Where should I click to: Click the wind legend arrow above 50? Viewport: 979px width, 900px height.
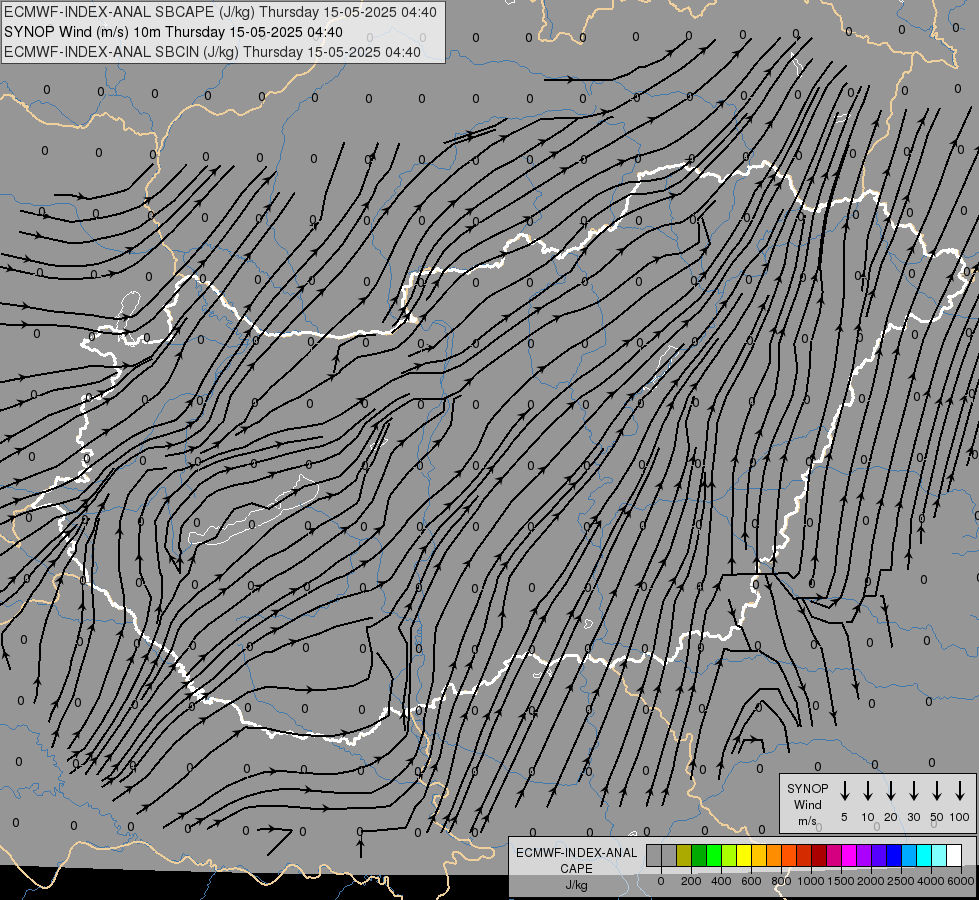(x=937, y=791)
